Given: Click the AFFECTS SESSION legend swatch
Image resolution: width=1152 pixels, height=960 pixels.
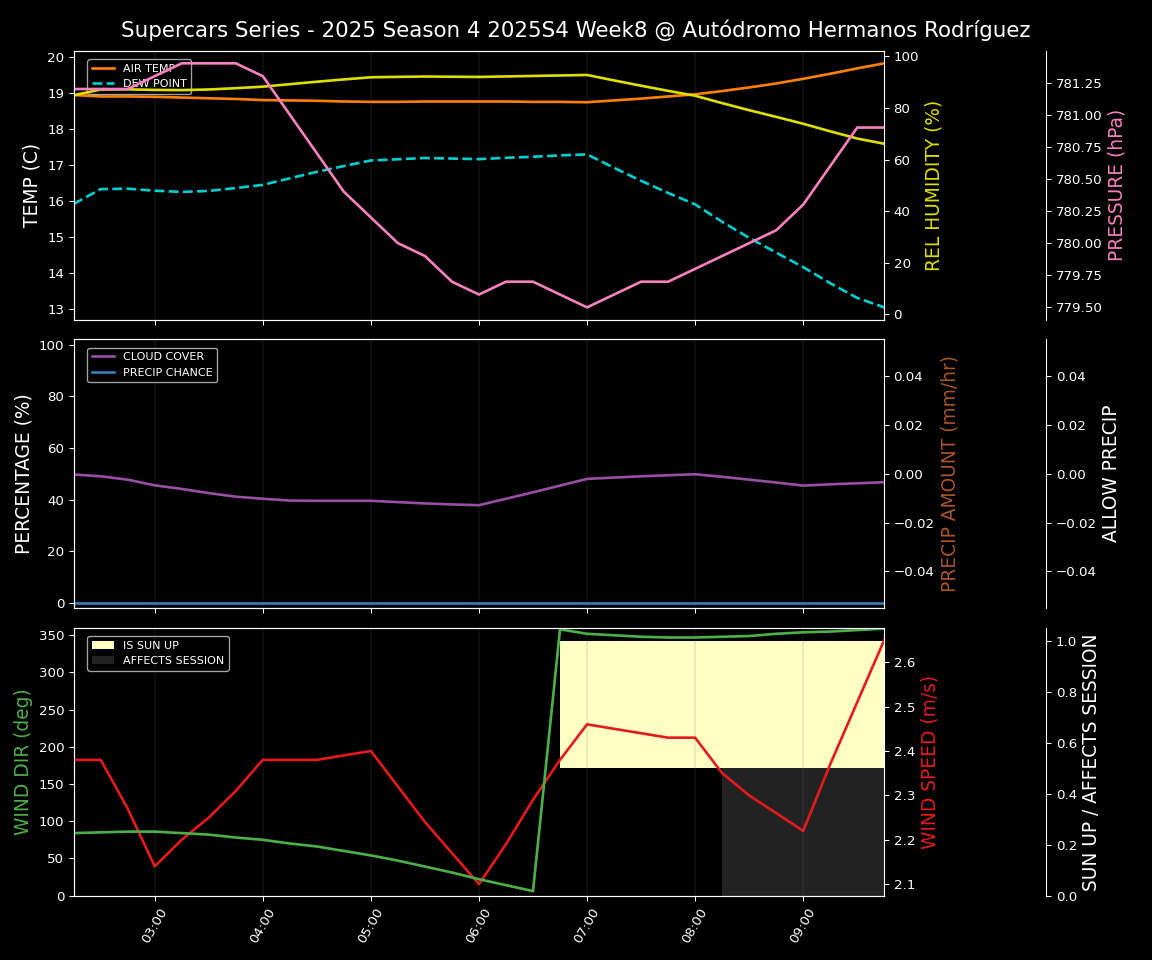Looking at the screenshot, I should [x=103, y=661].
